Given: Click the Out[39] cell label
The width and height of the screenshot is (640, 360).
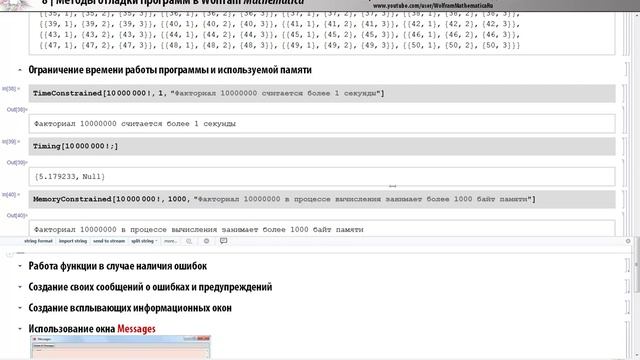Looking at the screenshot, I should pyautogui.click(x=17, y=162).
